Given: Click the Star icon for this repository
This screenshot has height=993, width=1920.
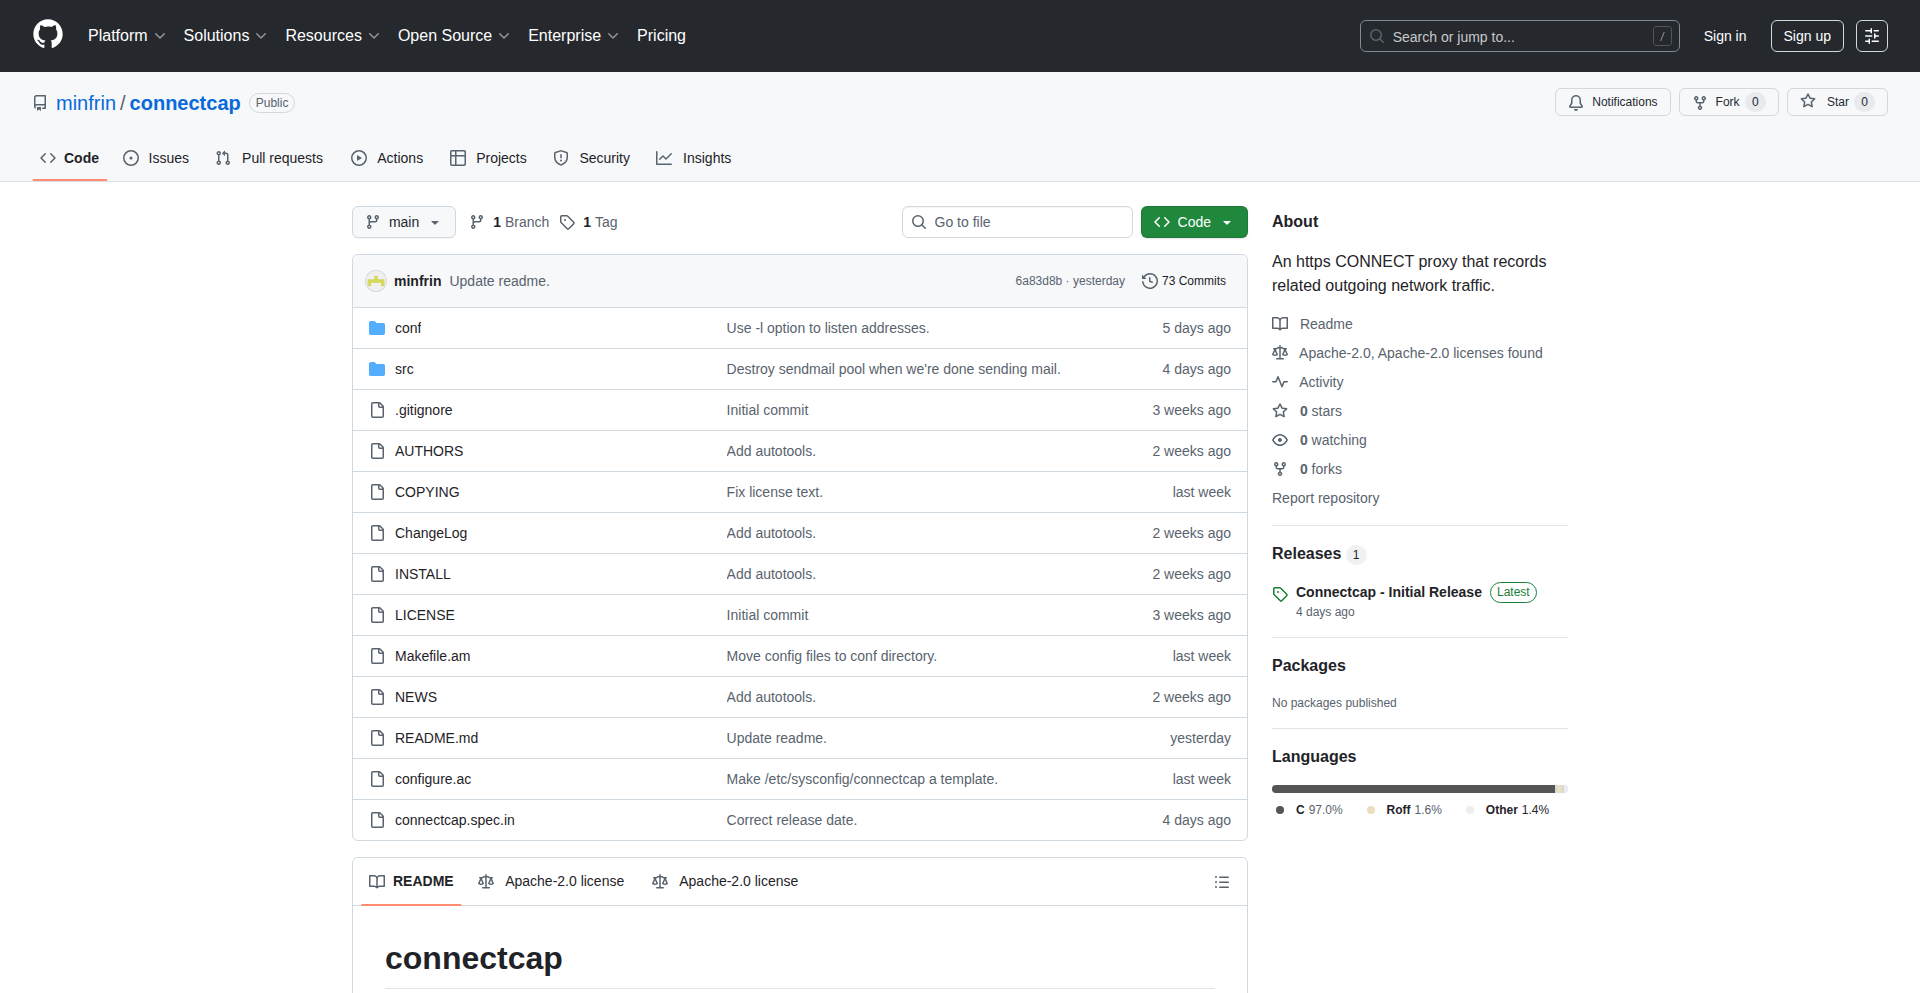Looking at the screenshot, I should coord(1808,102).
